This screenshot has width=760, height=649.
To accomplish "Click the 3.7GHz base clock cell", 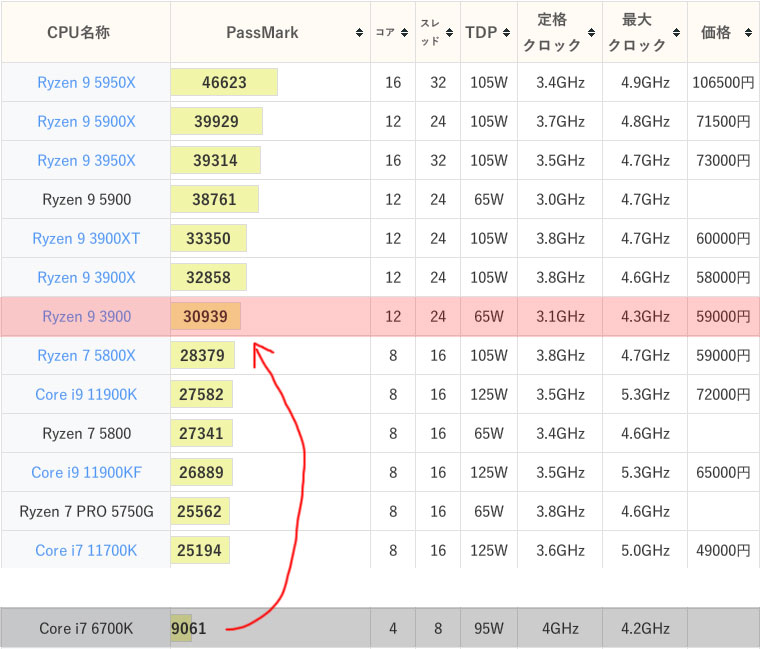I will coord(560,121).
